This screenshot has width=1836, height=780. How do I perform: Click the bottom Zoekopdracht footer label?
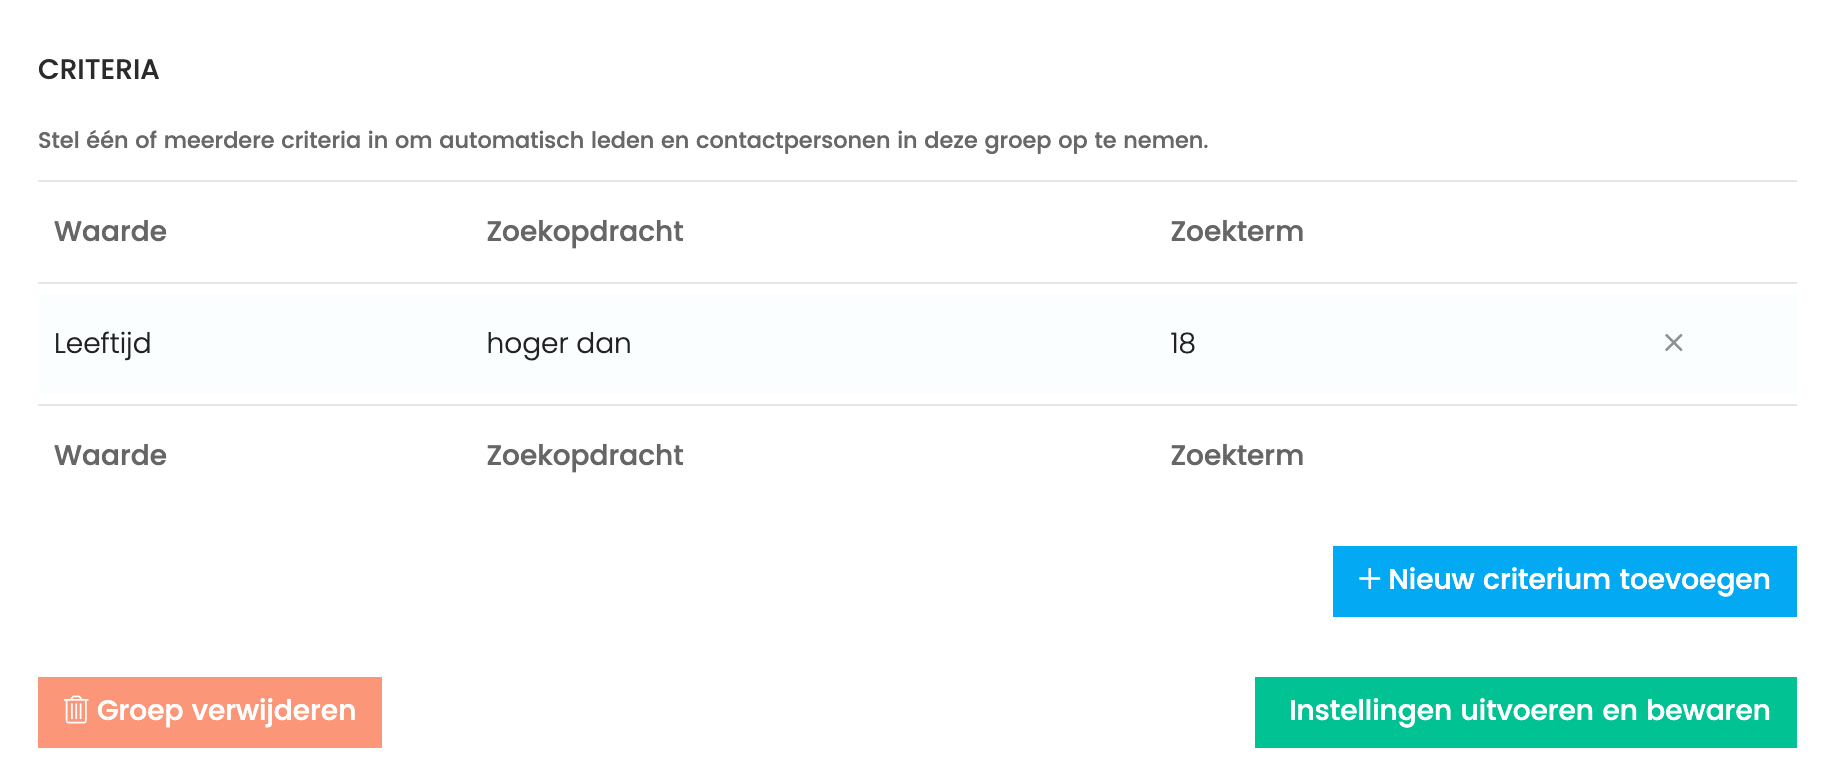584,456
